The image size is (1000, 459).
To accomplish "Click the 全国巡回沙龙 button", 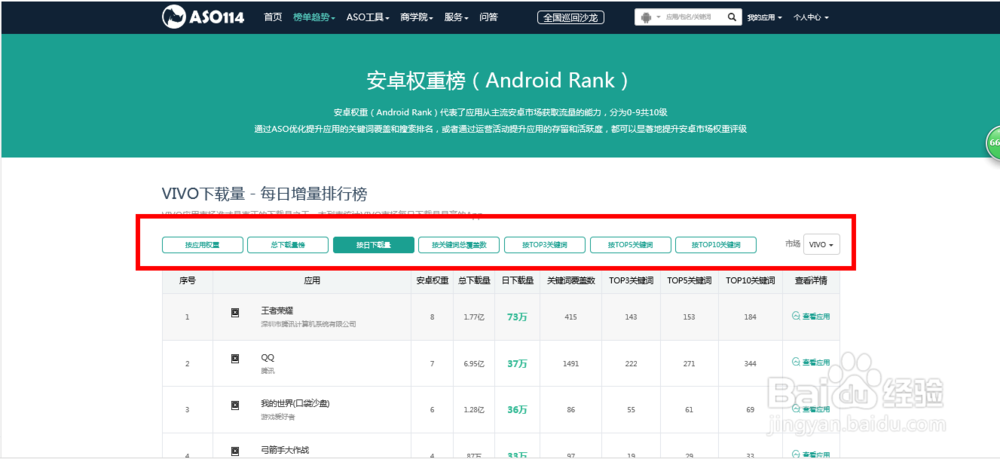I will (x=570, y=17).
